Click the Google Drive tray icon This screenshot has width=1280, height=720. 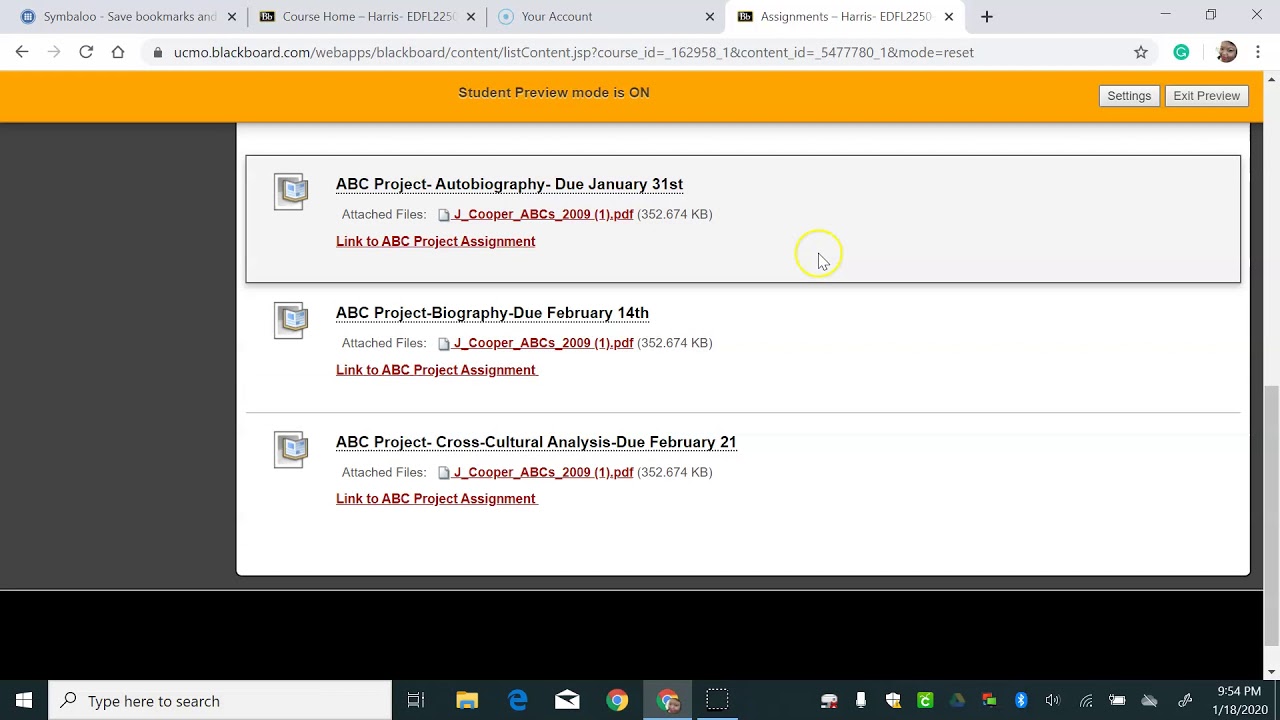pos(957,701)
